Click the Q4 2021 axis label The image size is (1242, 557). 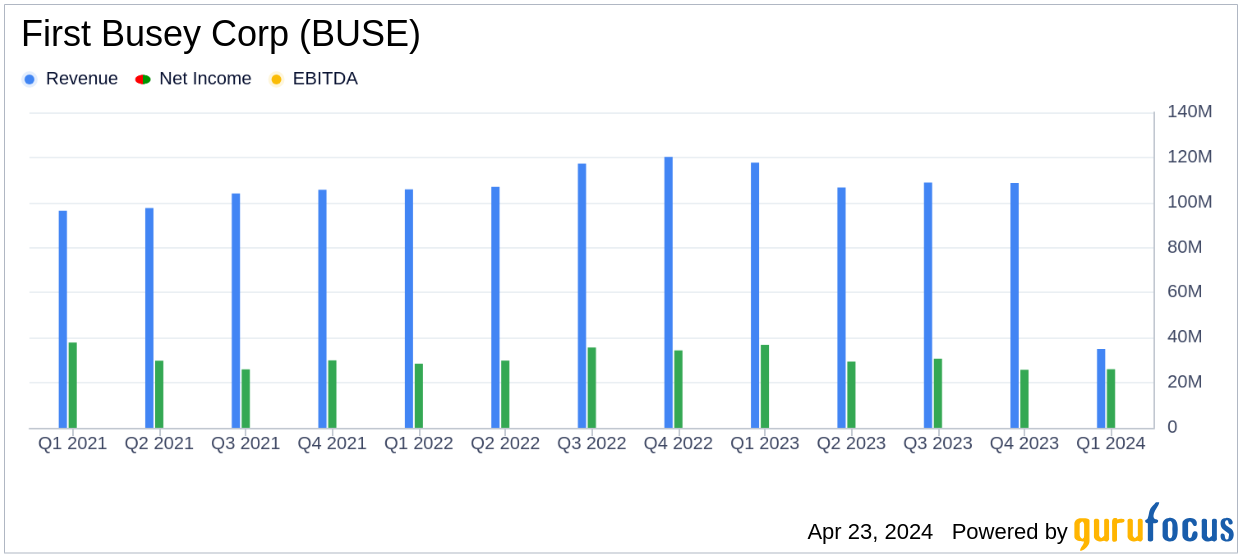coord(332,443)
